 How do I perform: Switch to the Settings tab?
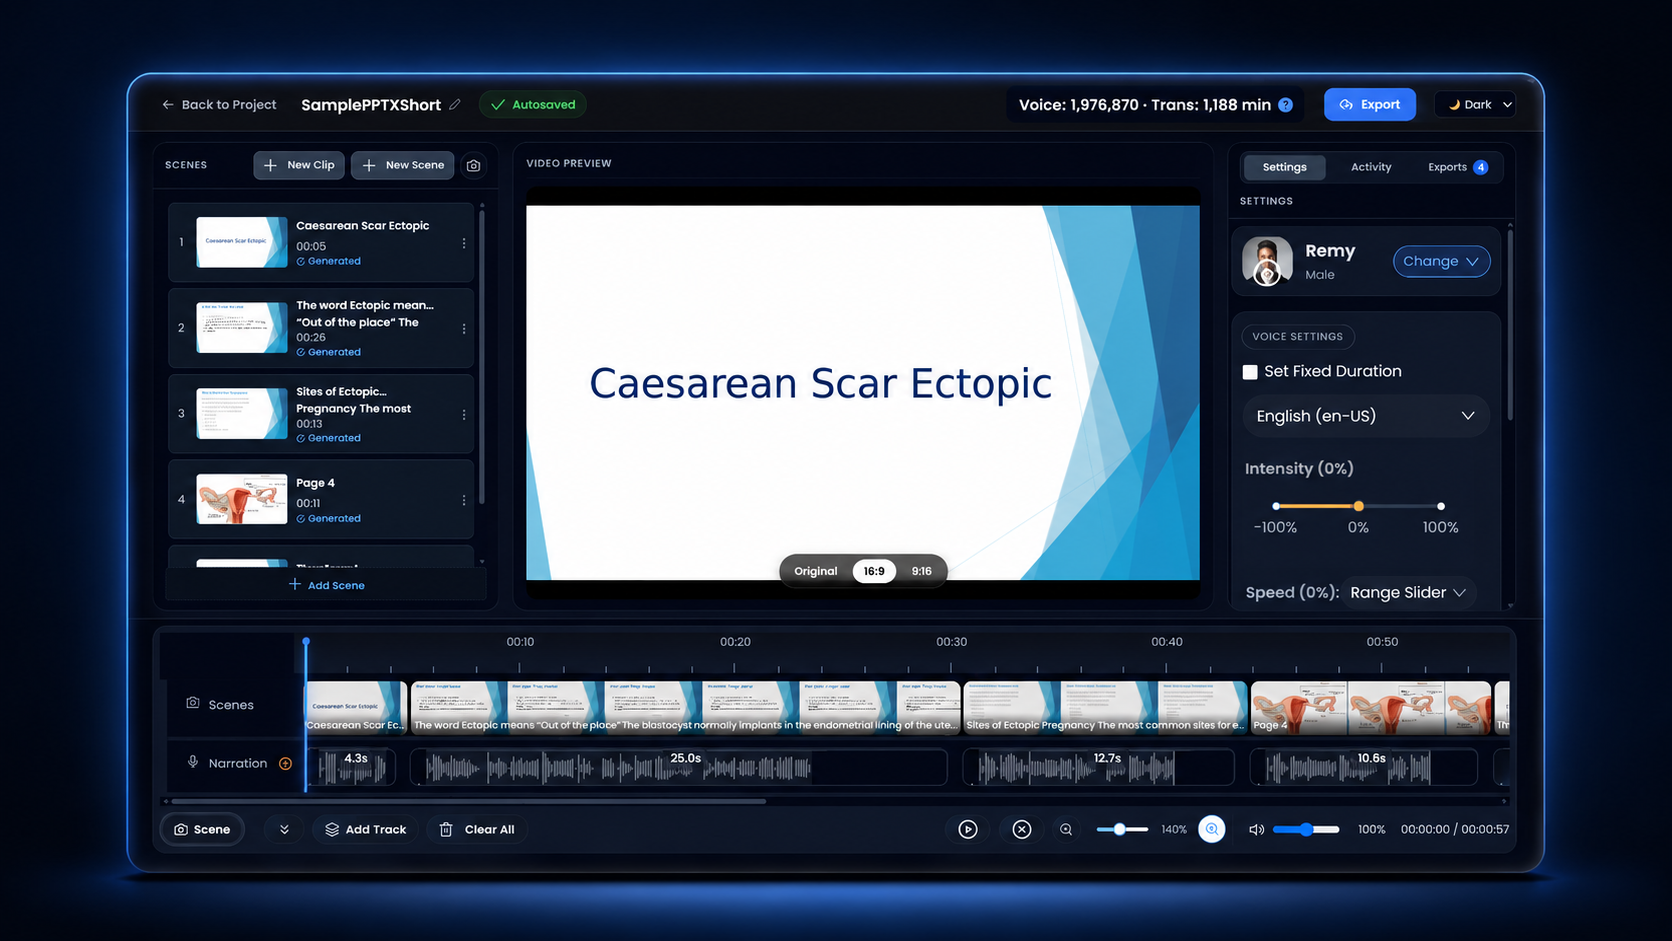point(1284,167)
